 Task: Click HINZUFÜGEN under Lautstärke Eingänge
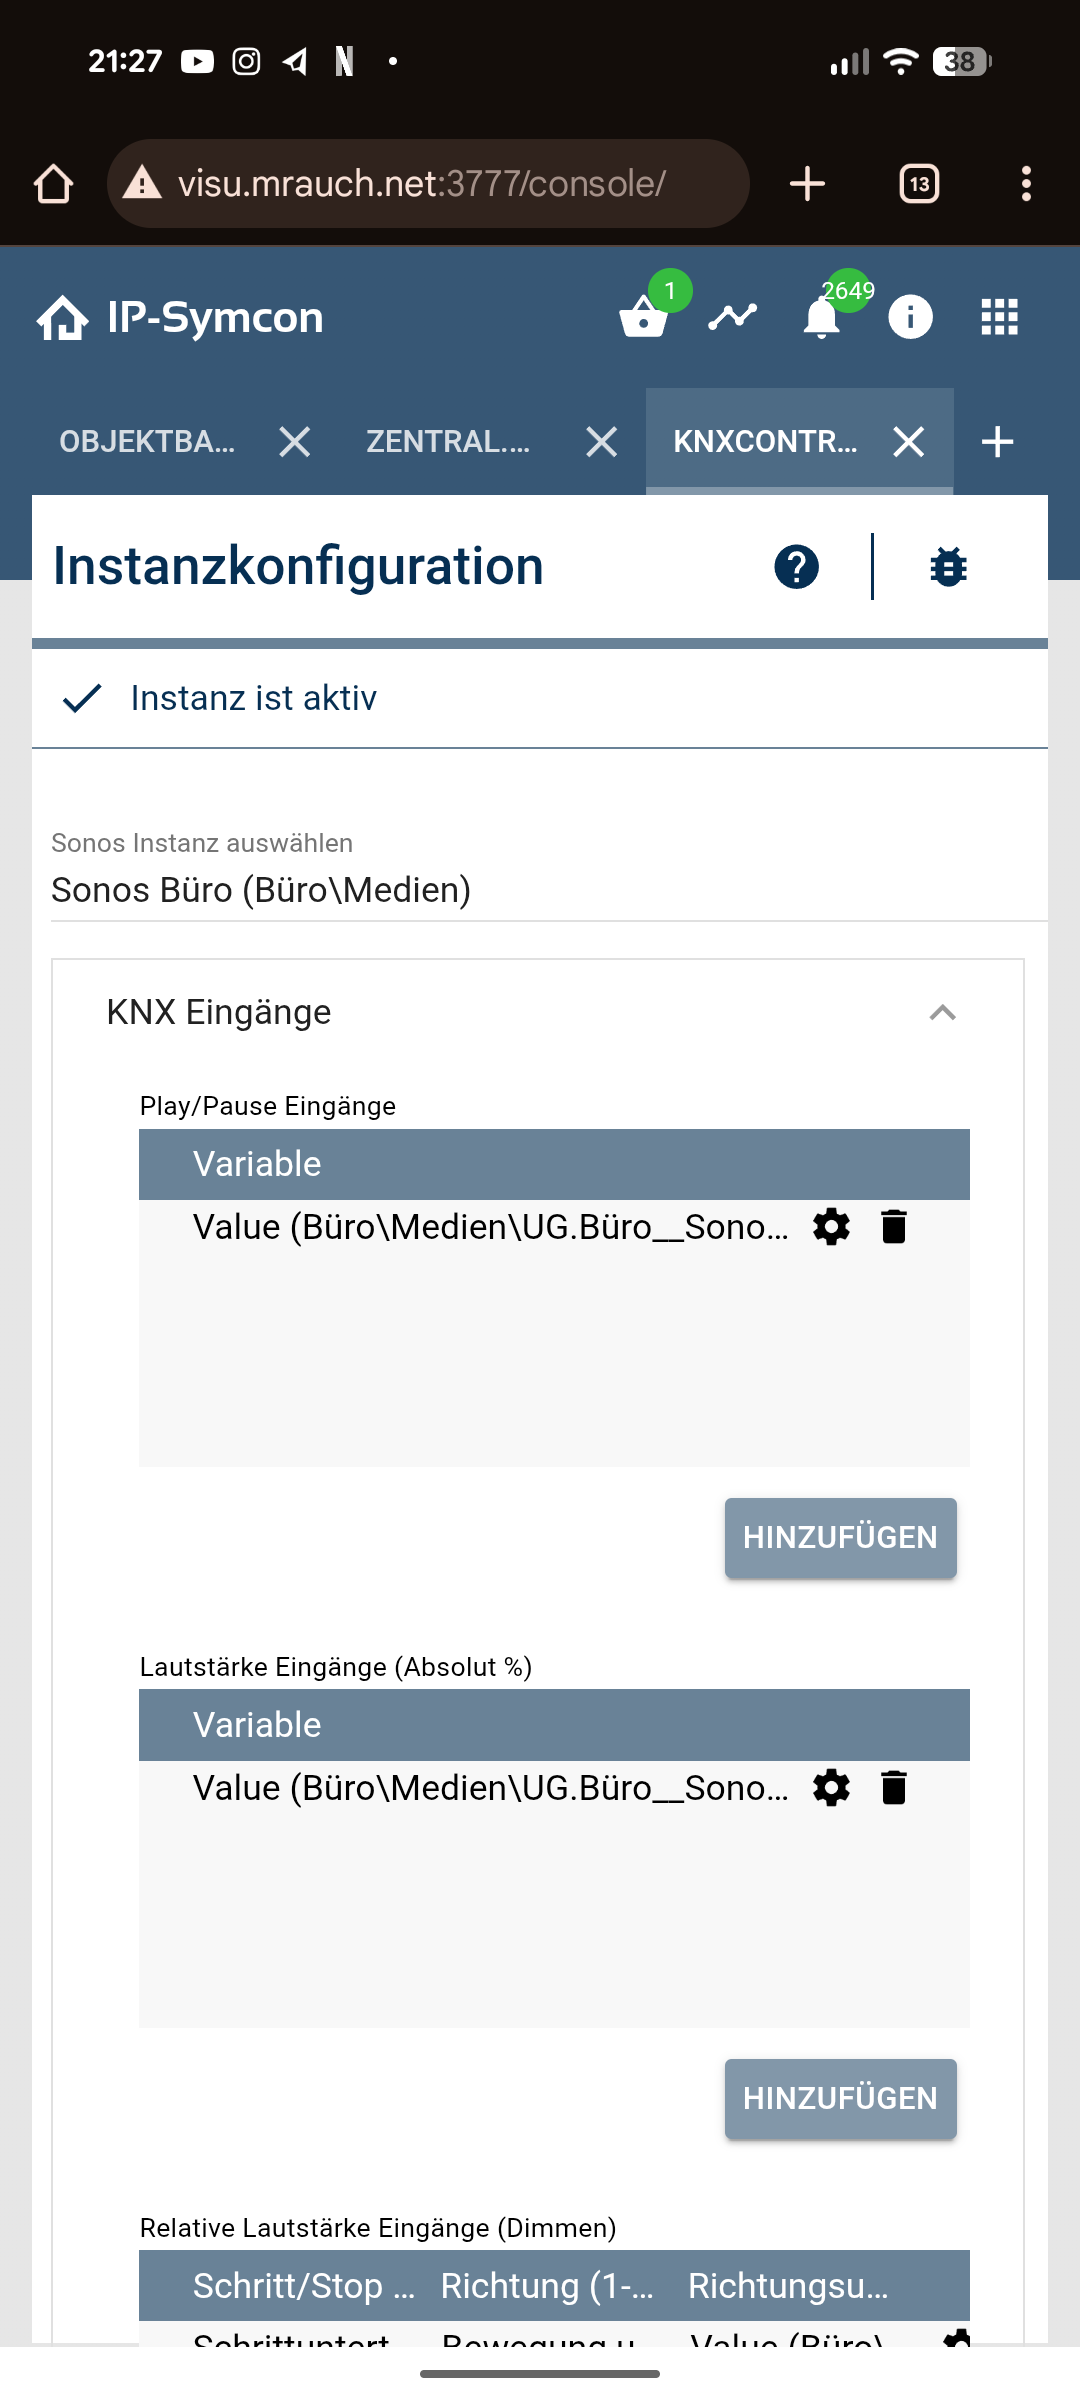pos(840,2099)
